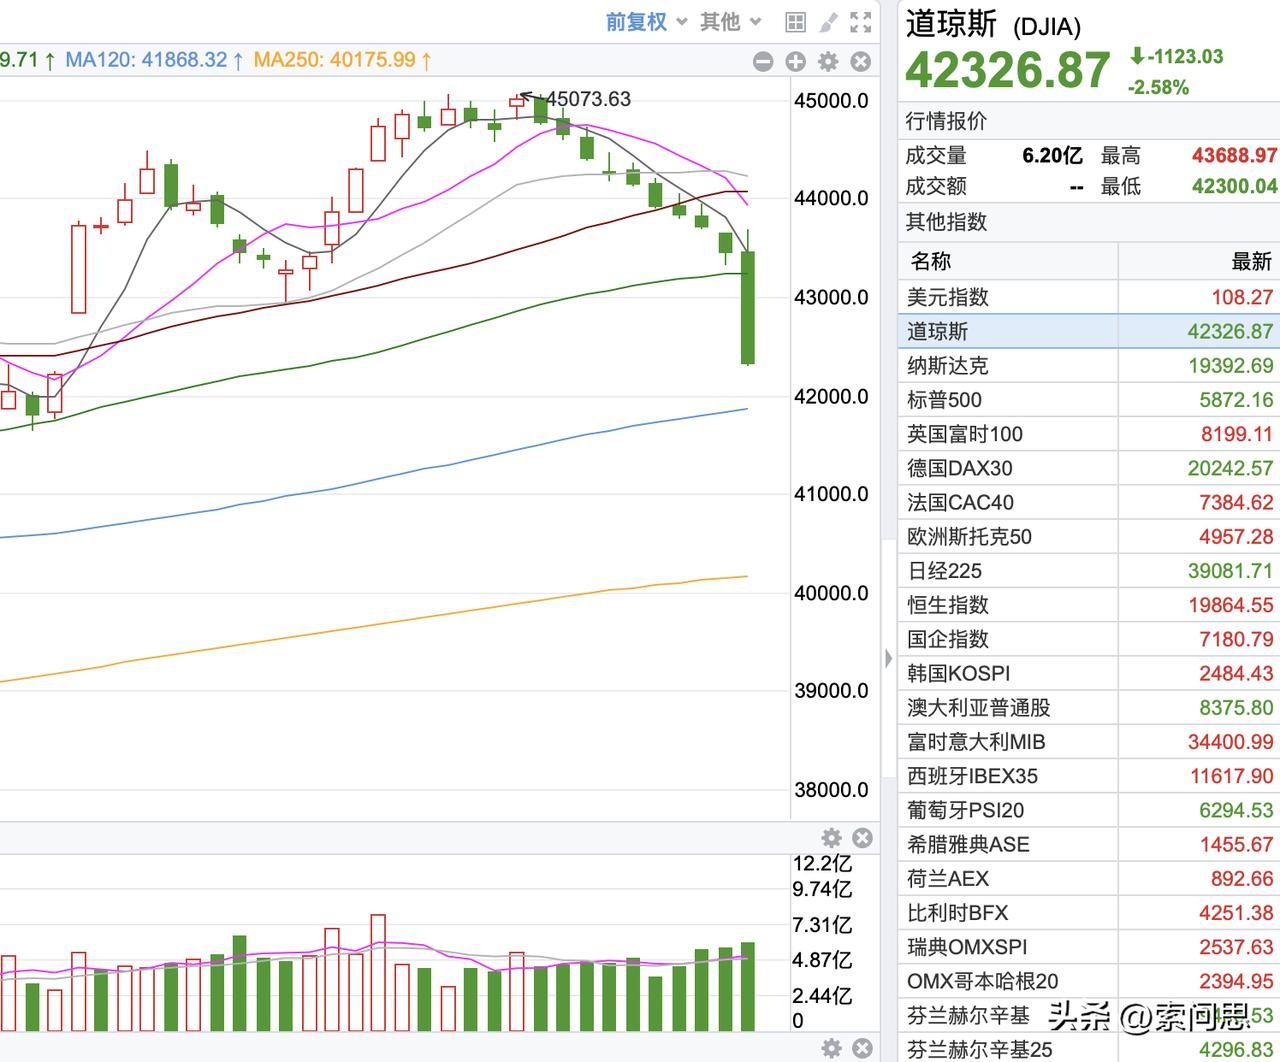The height and width of the screenshot is (1062, 1280).
Task: Click the 最低 42300.04 value
Action: tap(1234, 186)
